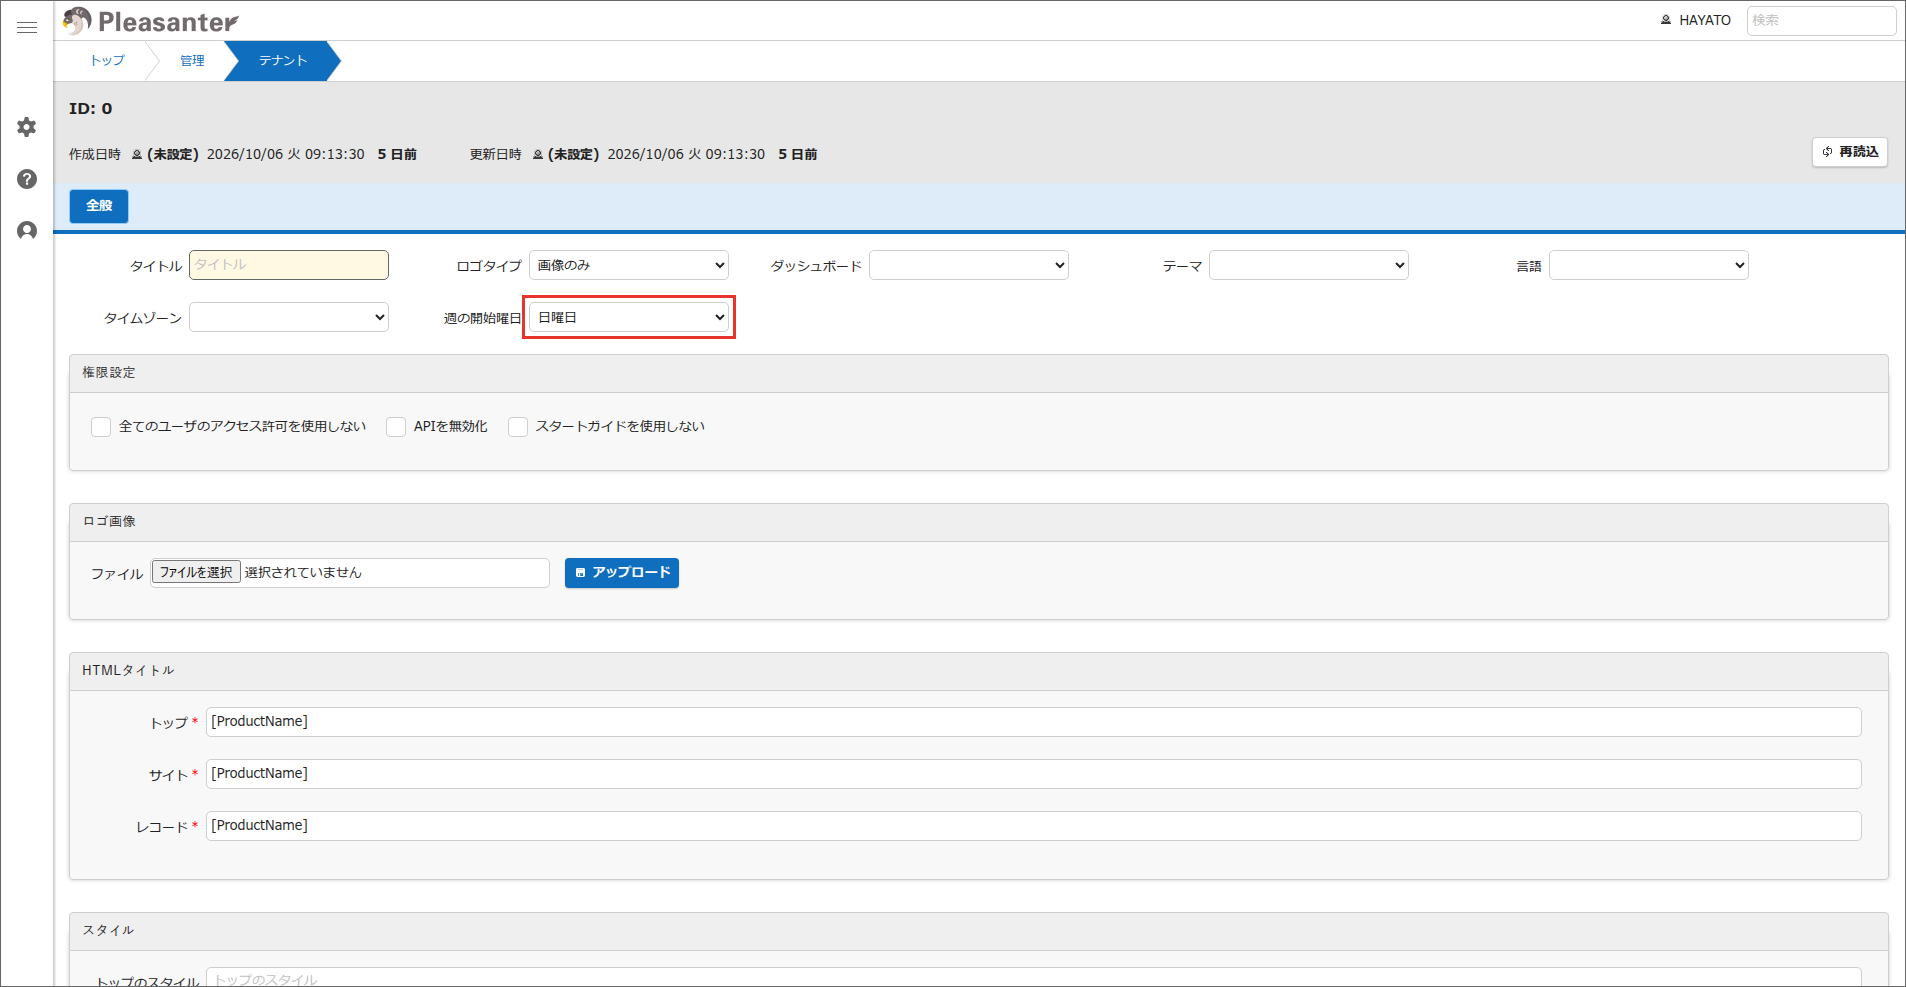Expand the 週の開始曜日 dropdown
This screenshot has height=987, width=1906.
pyautogui.click(x=629, y=317)
